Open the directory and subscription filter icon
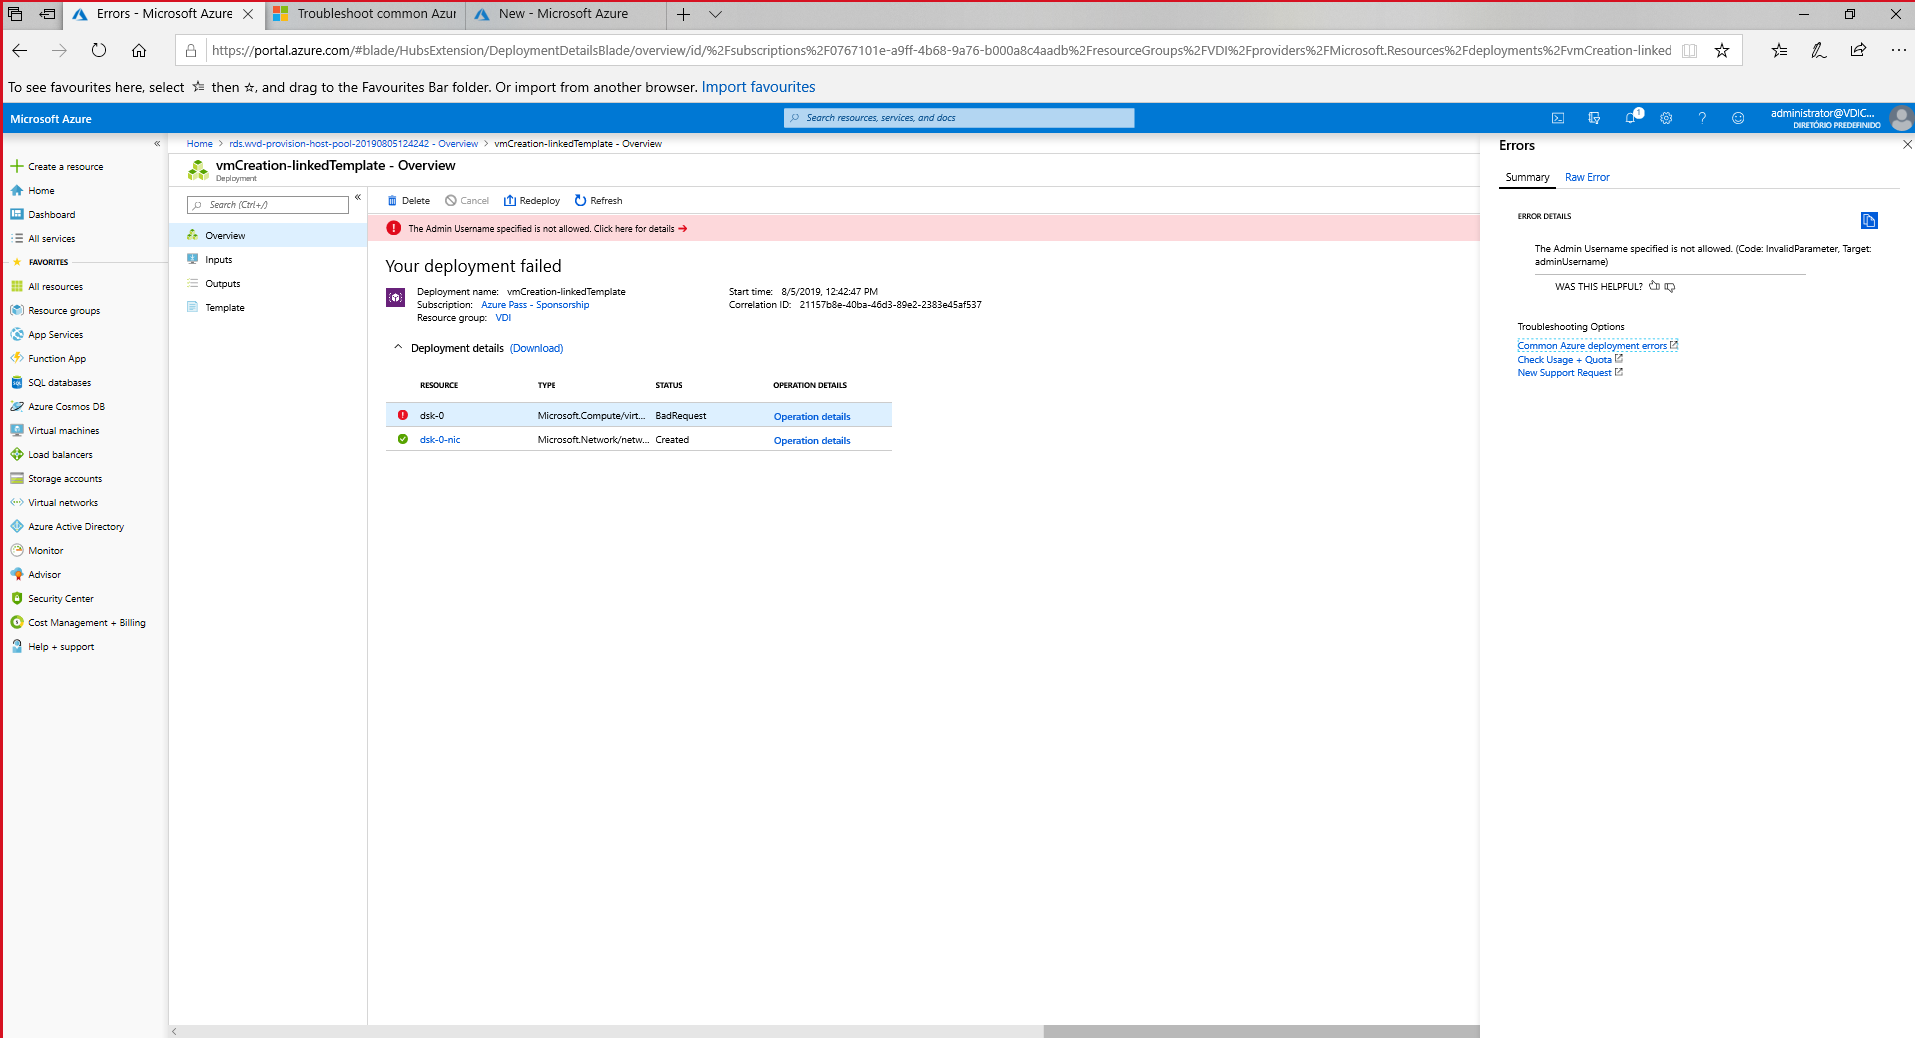1915x1038 pixels. (1594, 117)
